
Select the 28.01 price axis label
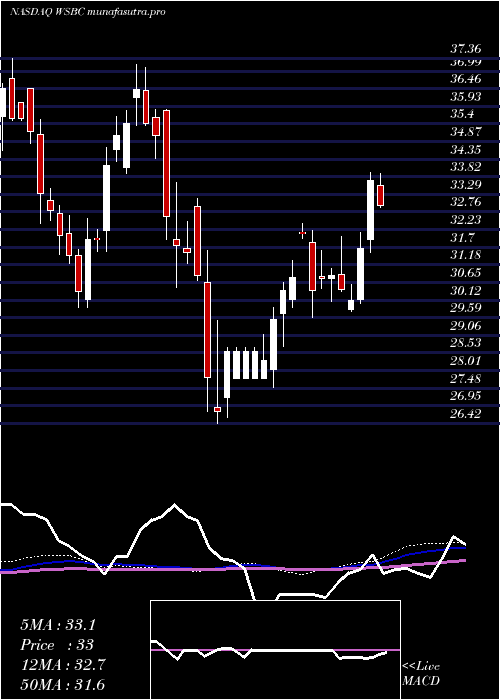(466, 361)
